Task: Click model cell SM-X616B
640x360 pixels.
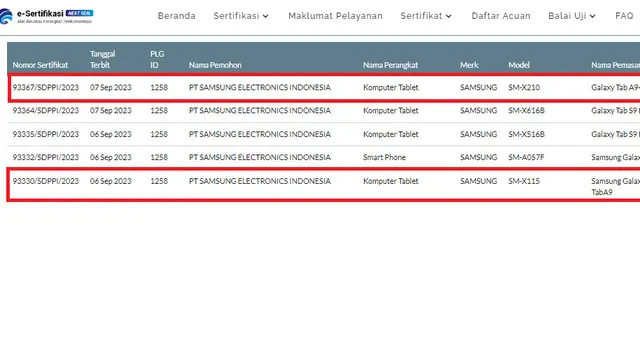Action: point(527,111)
